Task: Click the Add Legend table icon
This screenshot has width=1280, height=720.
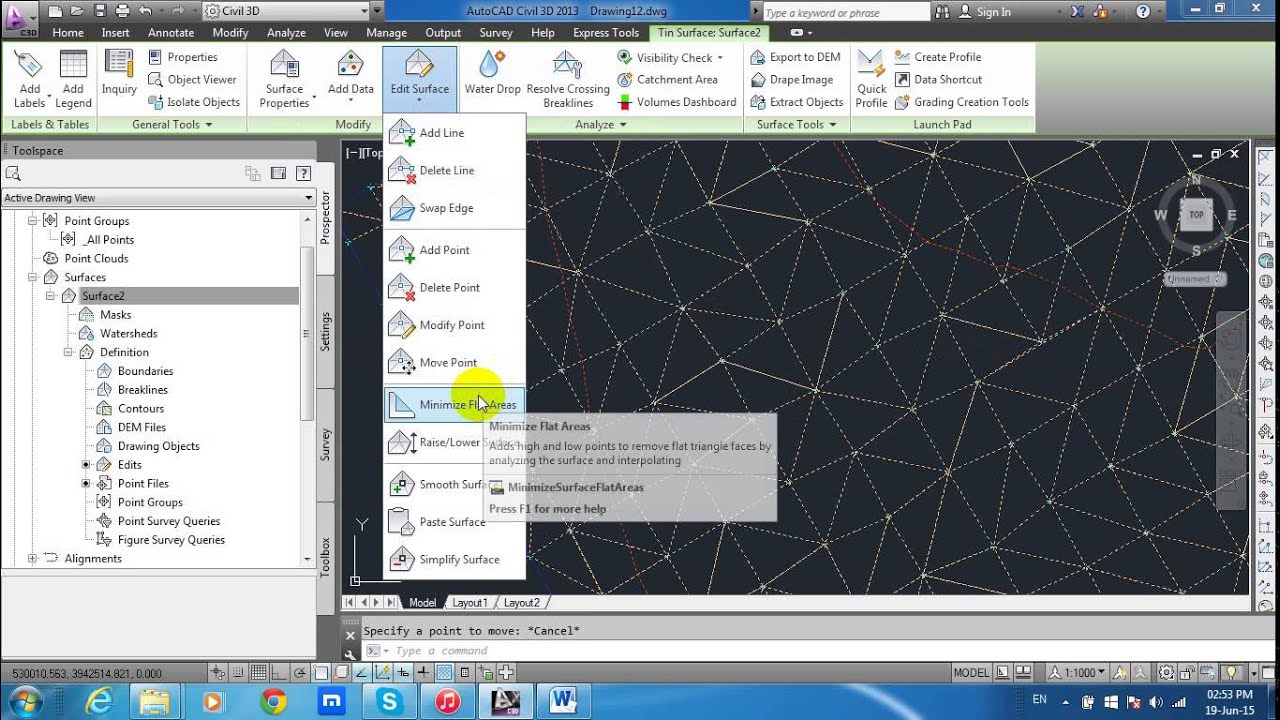Action: click(x=73, y=78)
